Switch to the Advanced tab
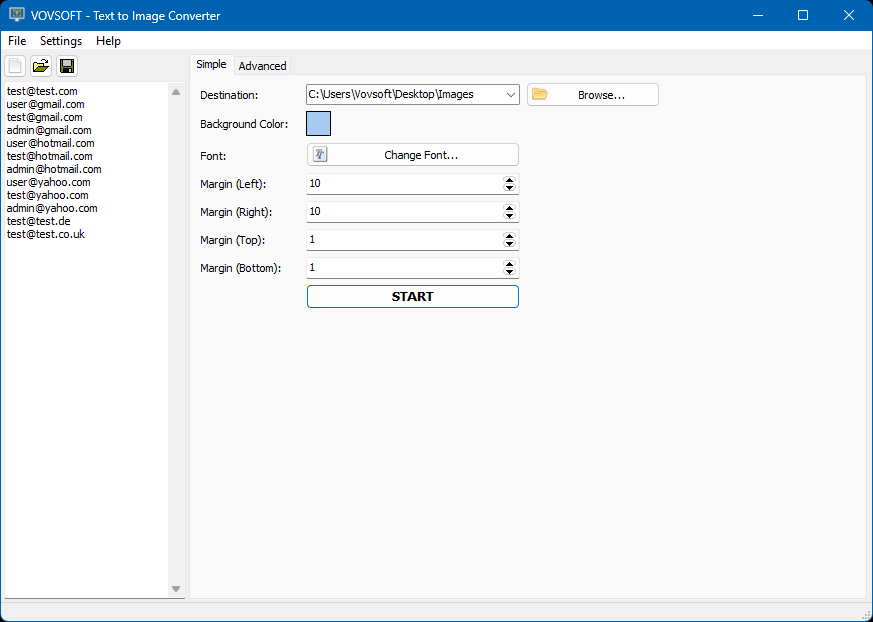This screenshot has height=622, width=873. coord(262,65)
